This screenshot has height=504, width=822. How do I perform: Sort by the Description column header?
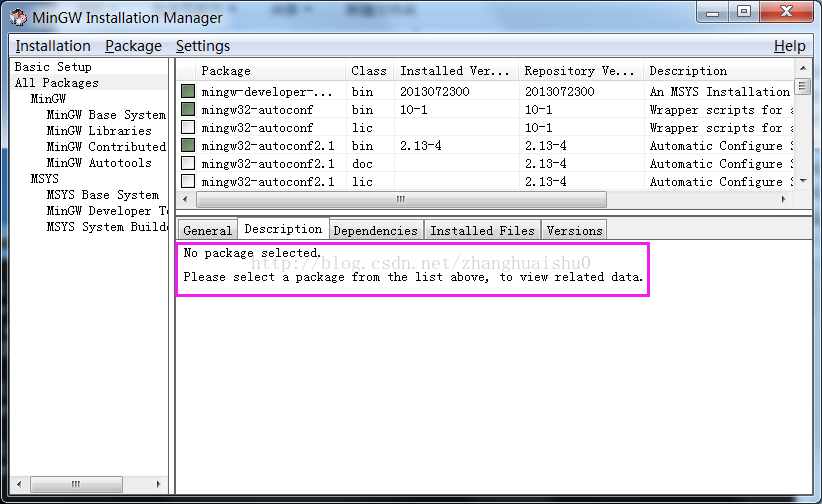(719, 71)
